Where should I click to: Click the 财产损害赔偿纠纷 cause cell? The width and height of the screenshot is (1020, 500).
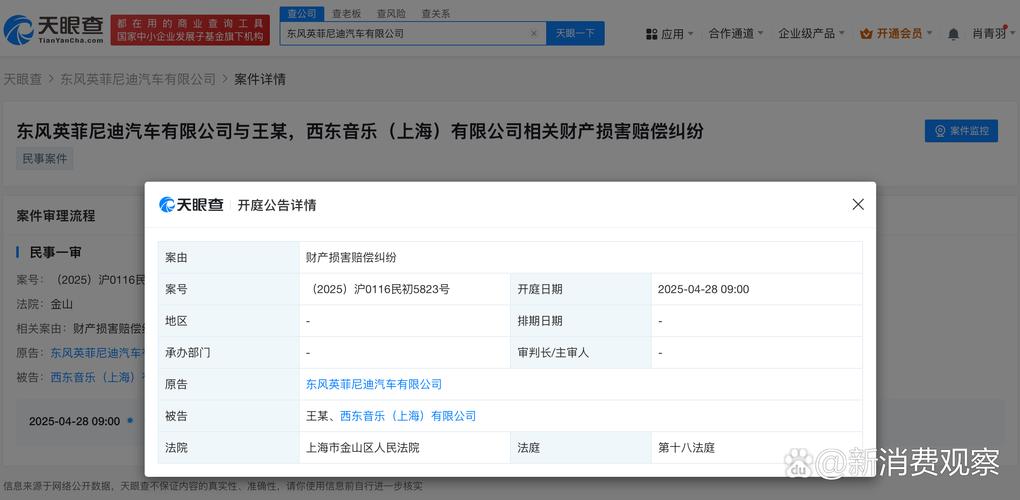tap(581, 257)
